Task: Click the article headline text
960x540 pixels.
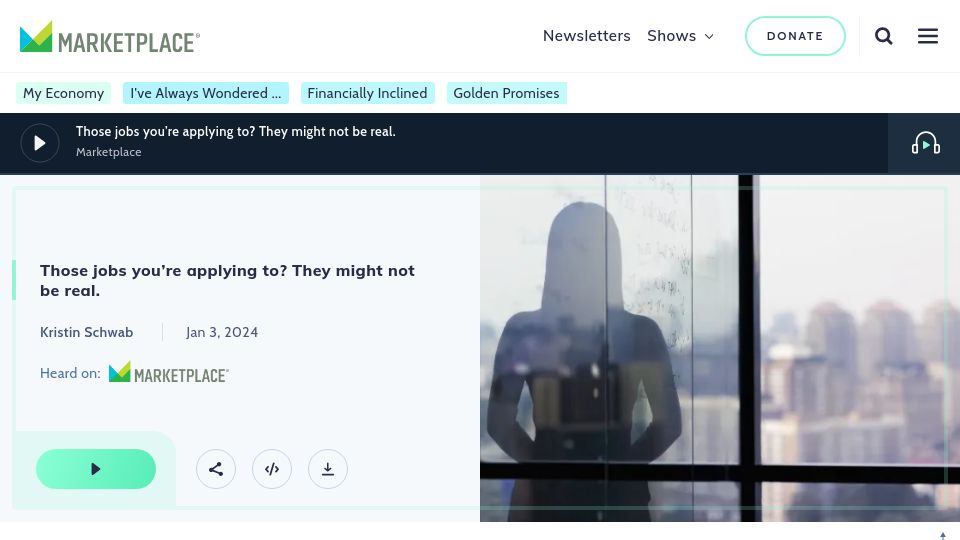Action: tap(227, 280)
